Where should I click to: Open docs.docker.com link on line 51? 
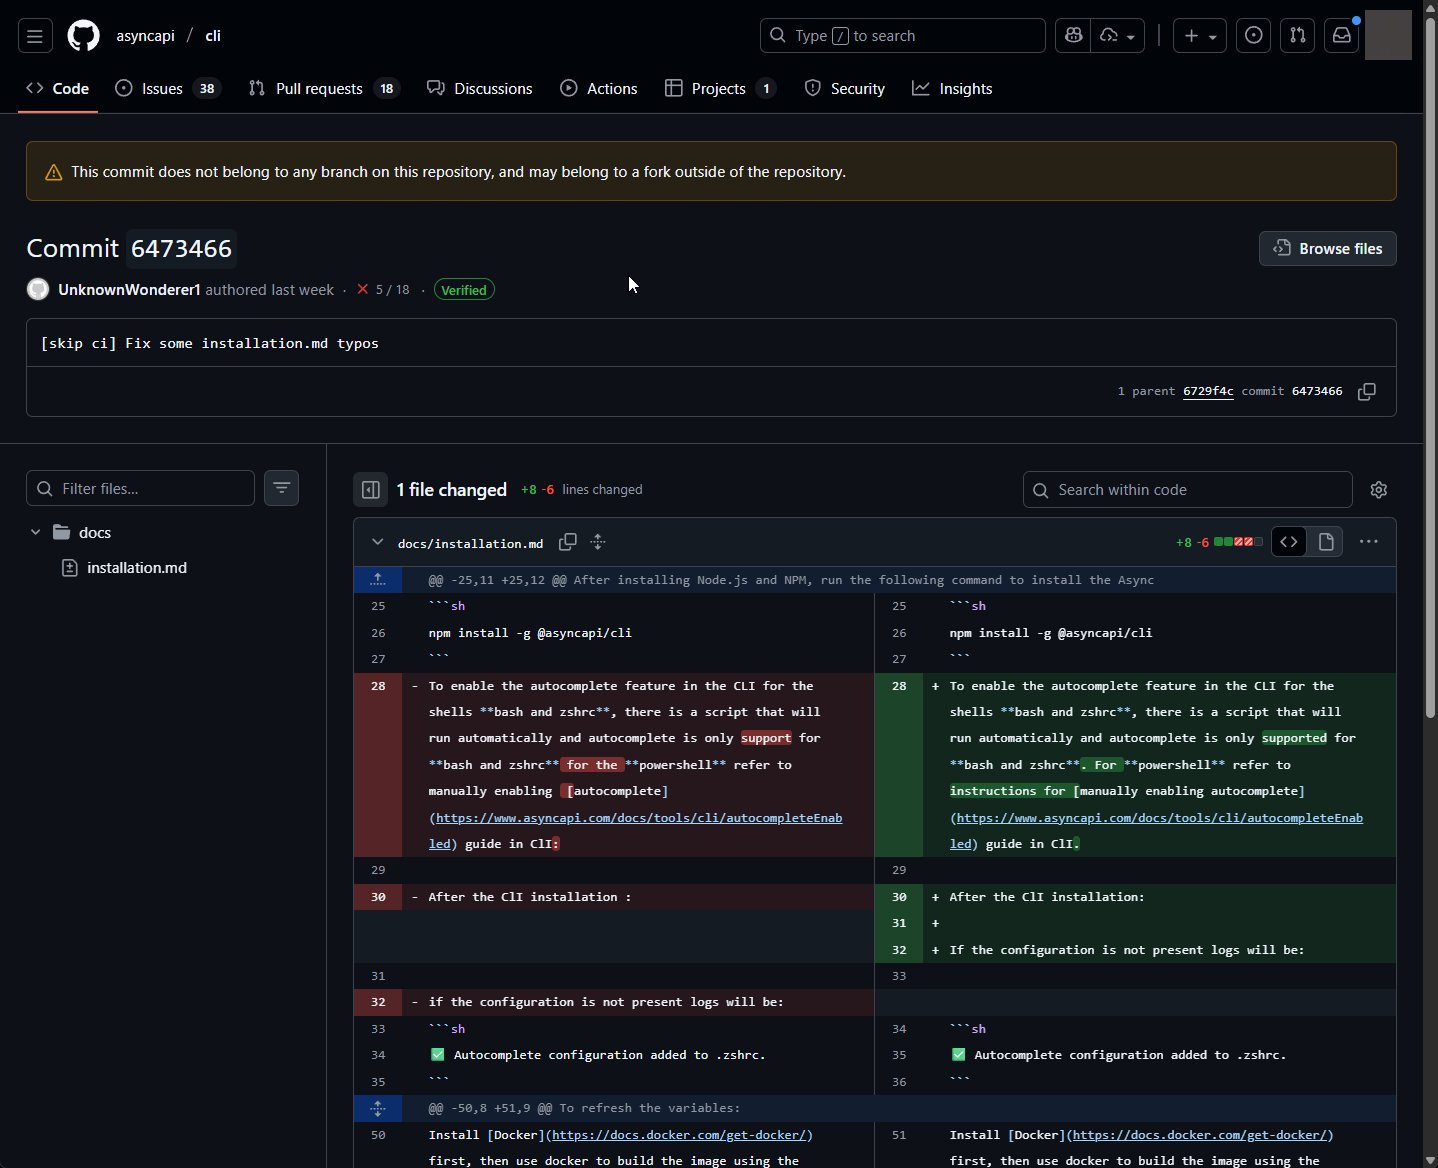pyautogui.click(x=1200, y=1135)
